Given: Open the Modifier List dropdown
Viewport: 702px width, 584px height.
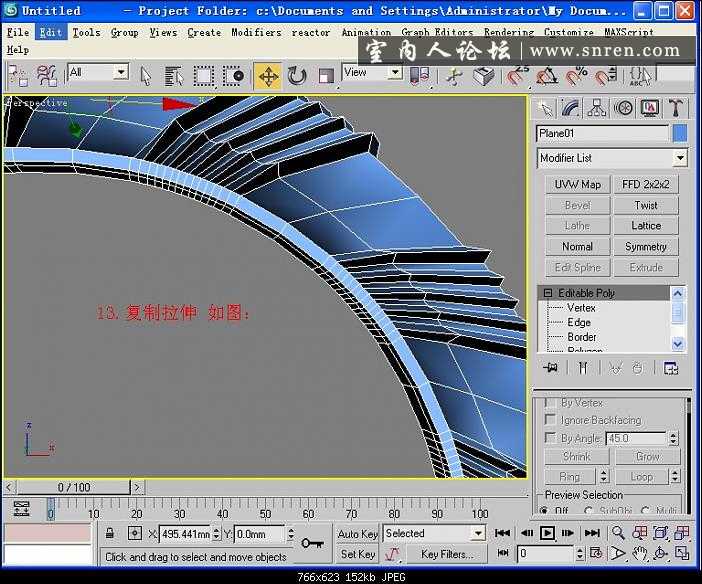Looking at the screenshot, I should pyautogui.click(x=680, y=158).
